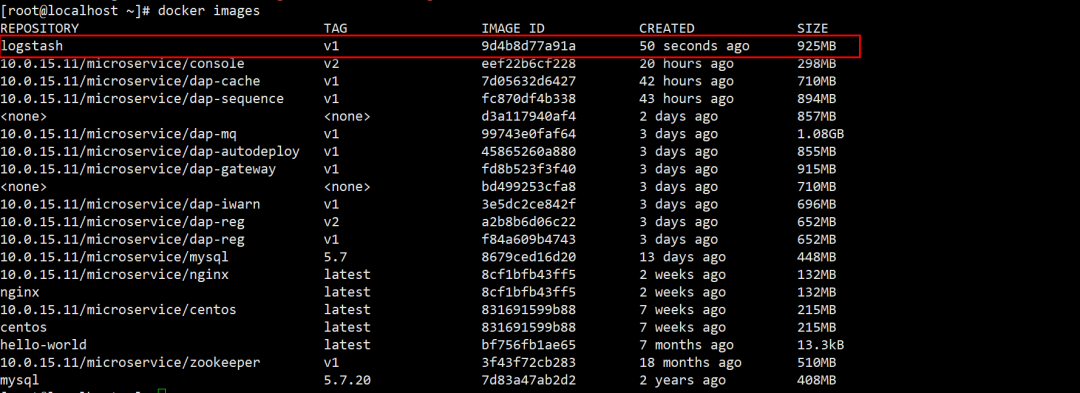The image size is (1080, 393).
Task: Select image ID 3f43f72cb283
Action: (528, 363)
